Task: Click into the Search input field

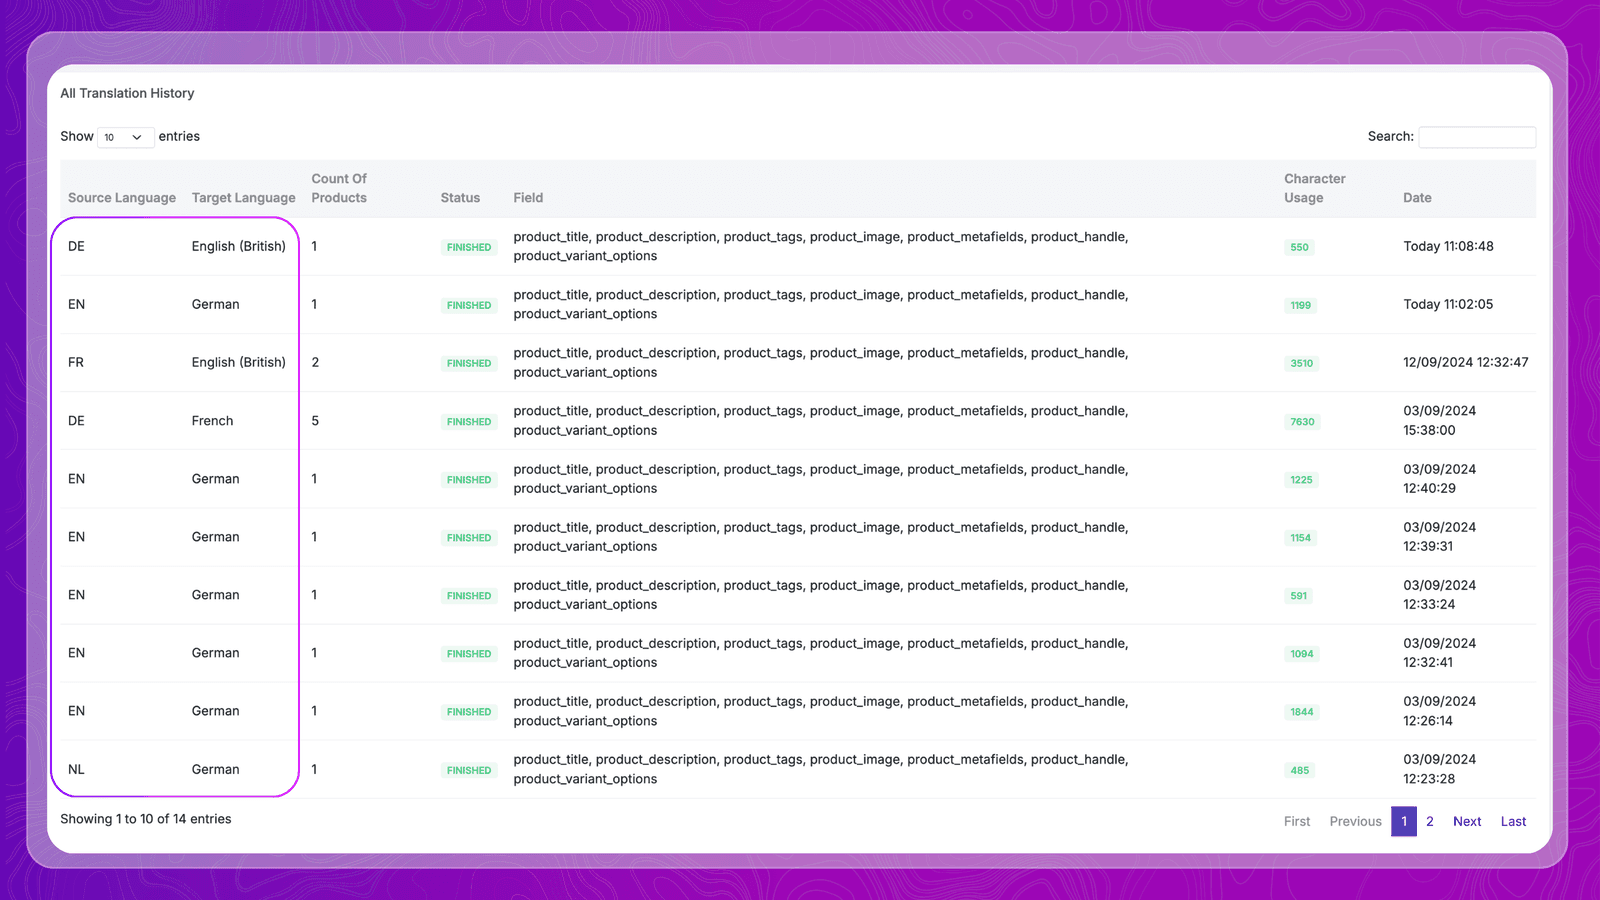Action: (1476, 137)
